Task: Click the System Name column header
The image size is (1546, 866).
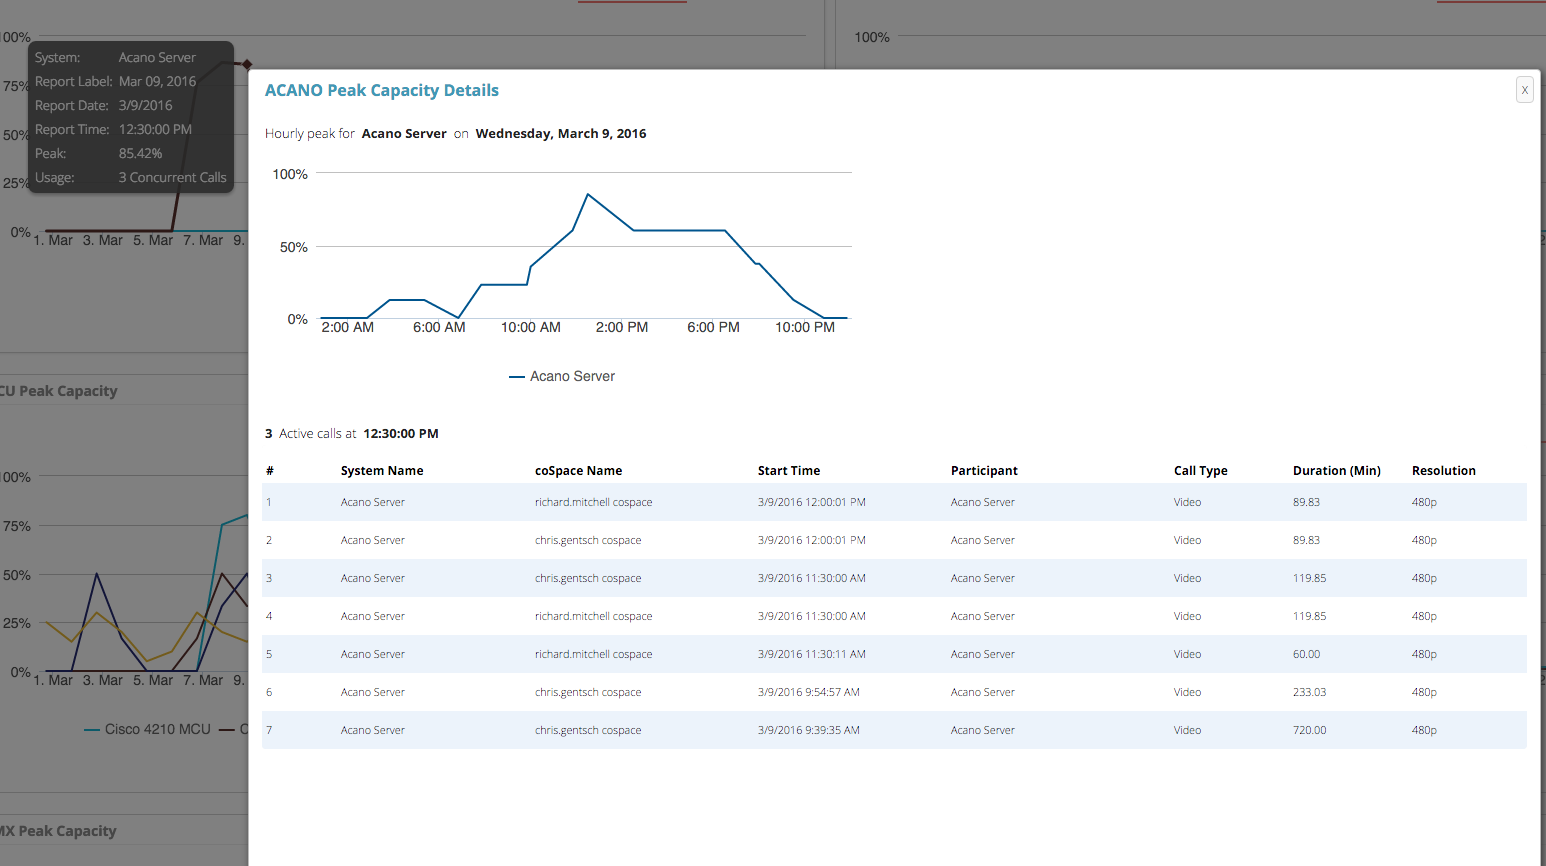Action: click(x=382, y=470)
